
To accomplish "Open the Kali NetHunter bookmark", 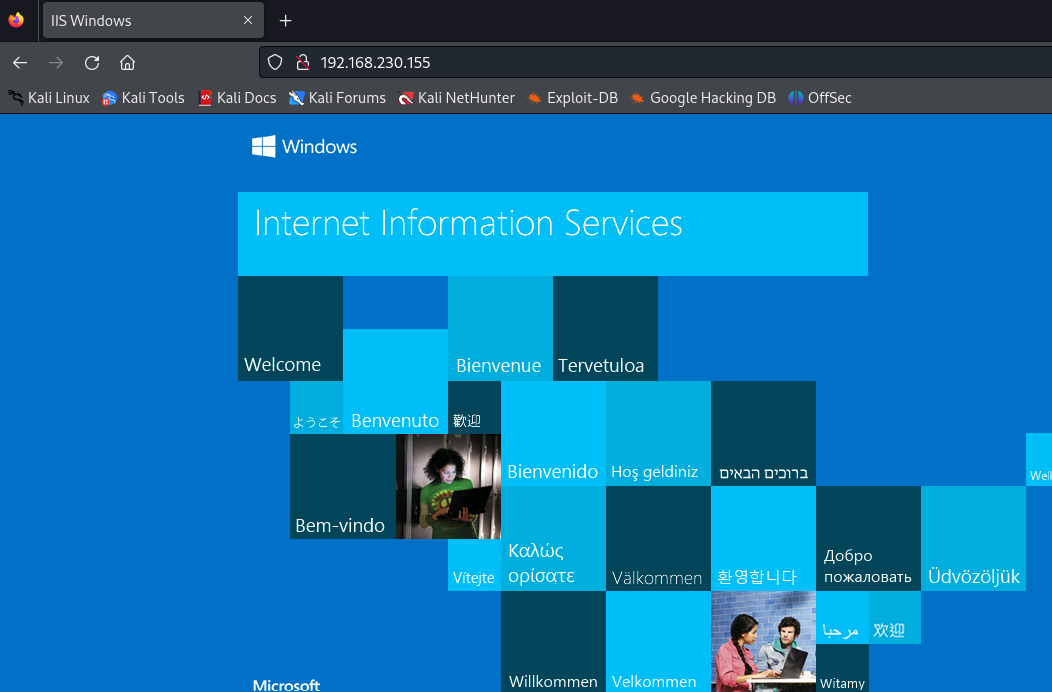I will pos(456,98).
